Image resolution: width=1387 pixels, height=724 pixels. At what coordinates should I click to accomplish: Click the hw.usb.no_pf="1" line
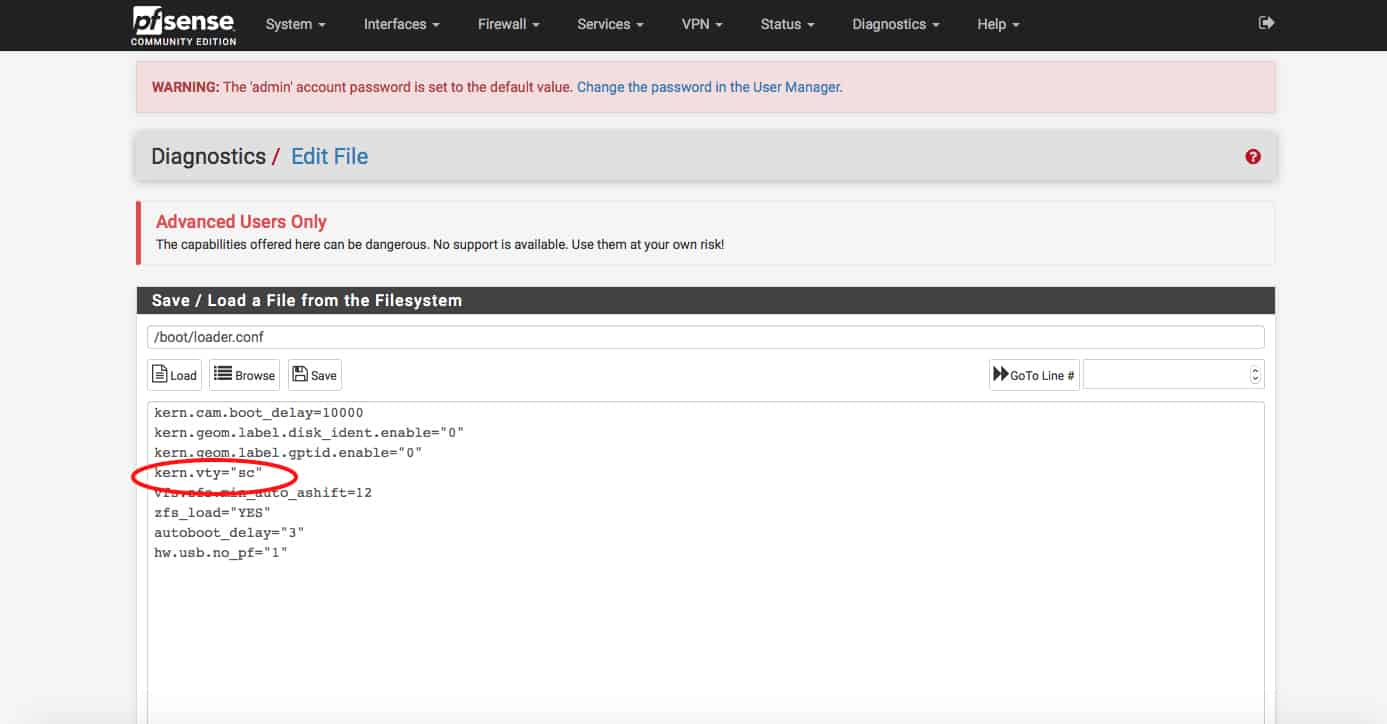tap(221, 552)
